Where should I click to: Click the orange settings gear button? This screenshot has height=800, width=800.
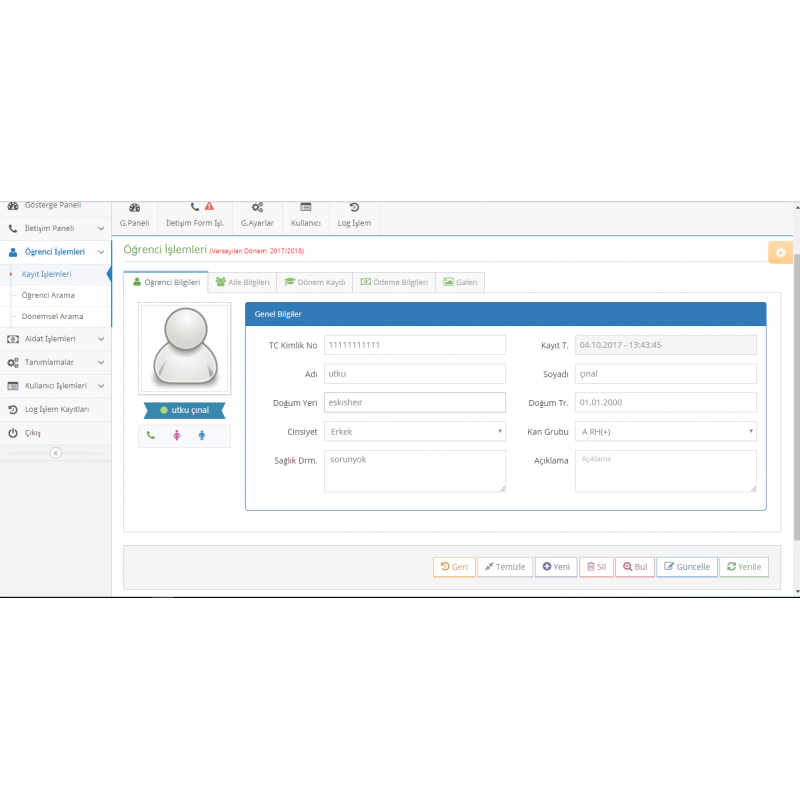(x=780, y=252)
